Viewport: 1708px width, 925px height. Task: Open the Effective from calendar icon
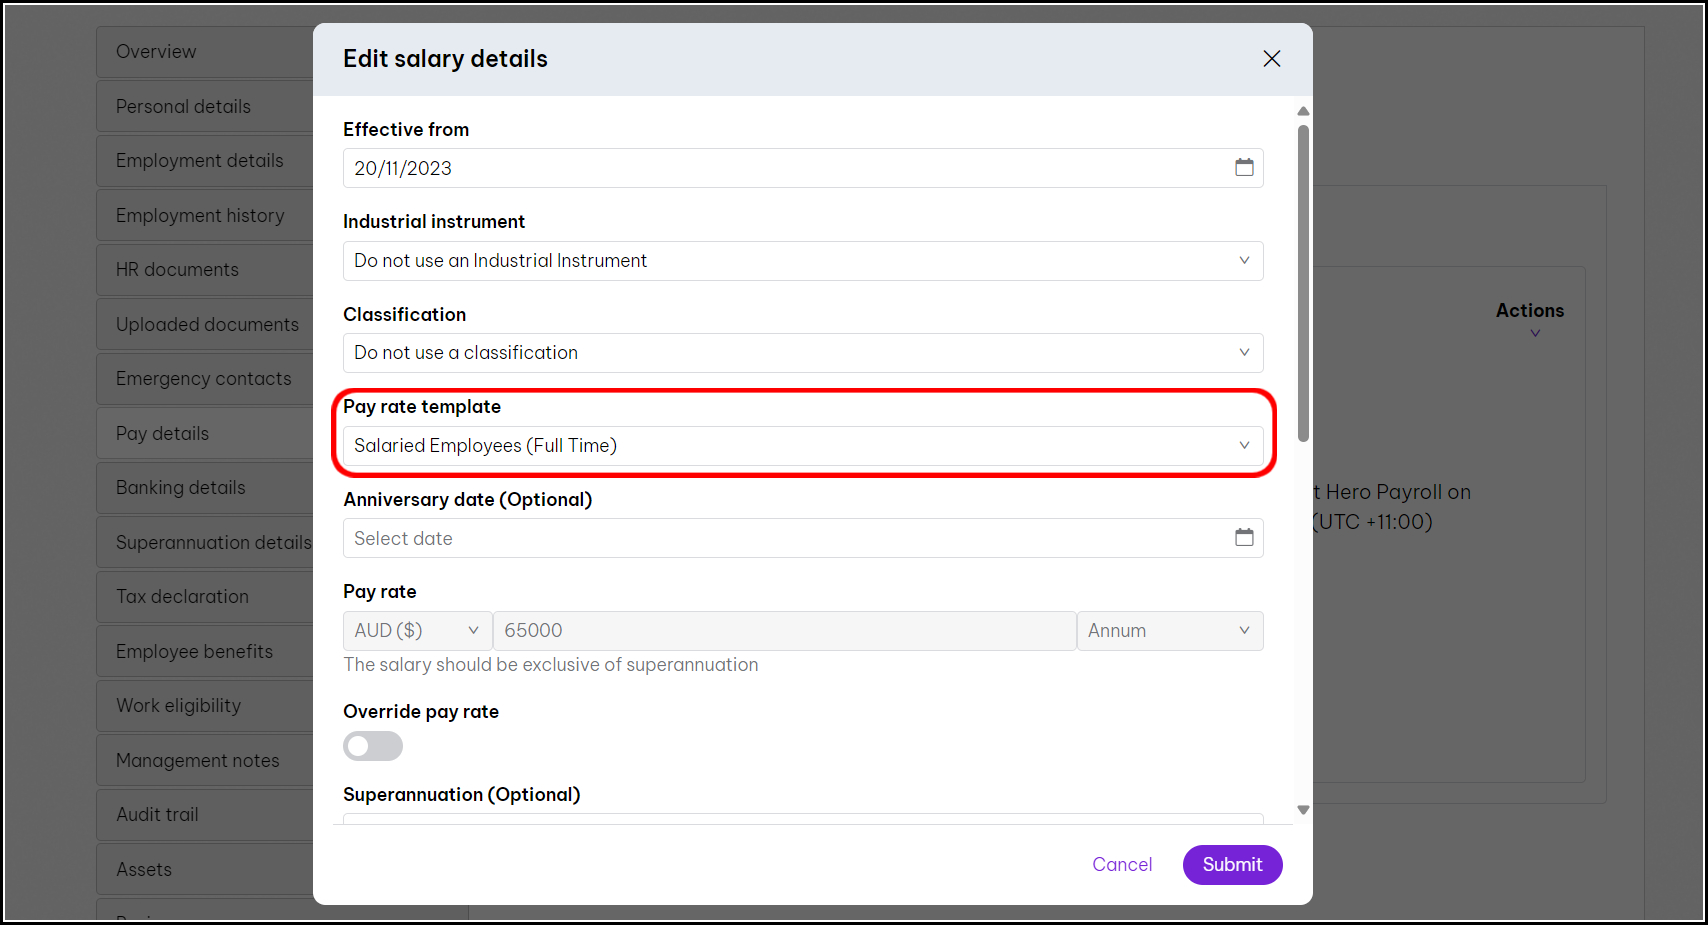click(x=1244, y=168)
